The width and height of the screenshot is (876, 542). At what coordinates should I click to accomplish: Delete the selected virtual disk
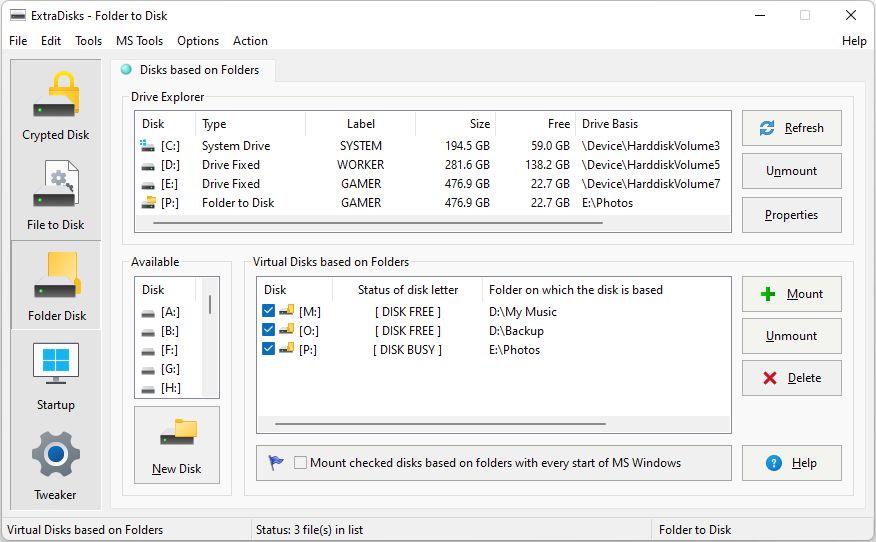(x=791, y=378)
